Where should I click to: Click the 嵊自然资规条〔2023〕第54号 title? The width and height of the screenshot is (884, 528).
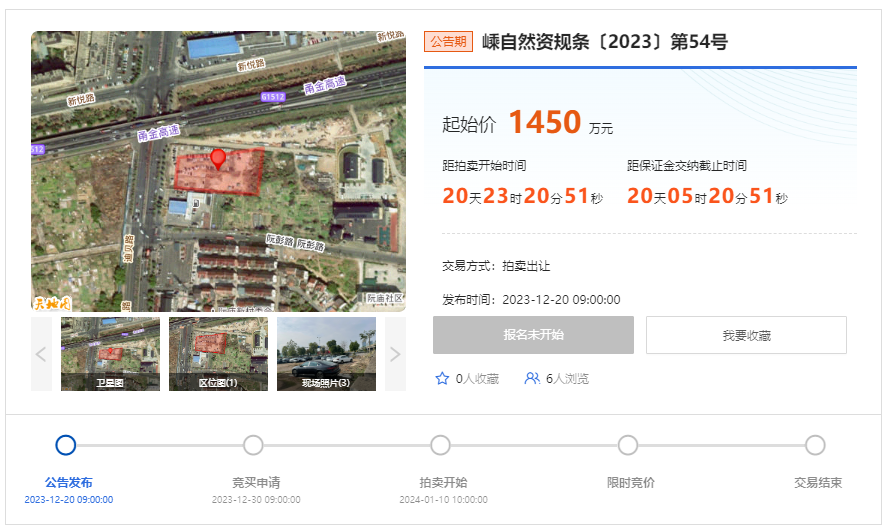tap(604, 42)
